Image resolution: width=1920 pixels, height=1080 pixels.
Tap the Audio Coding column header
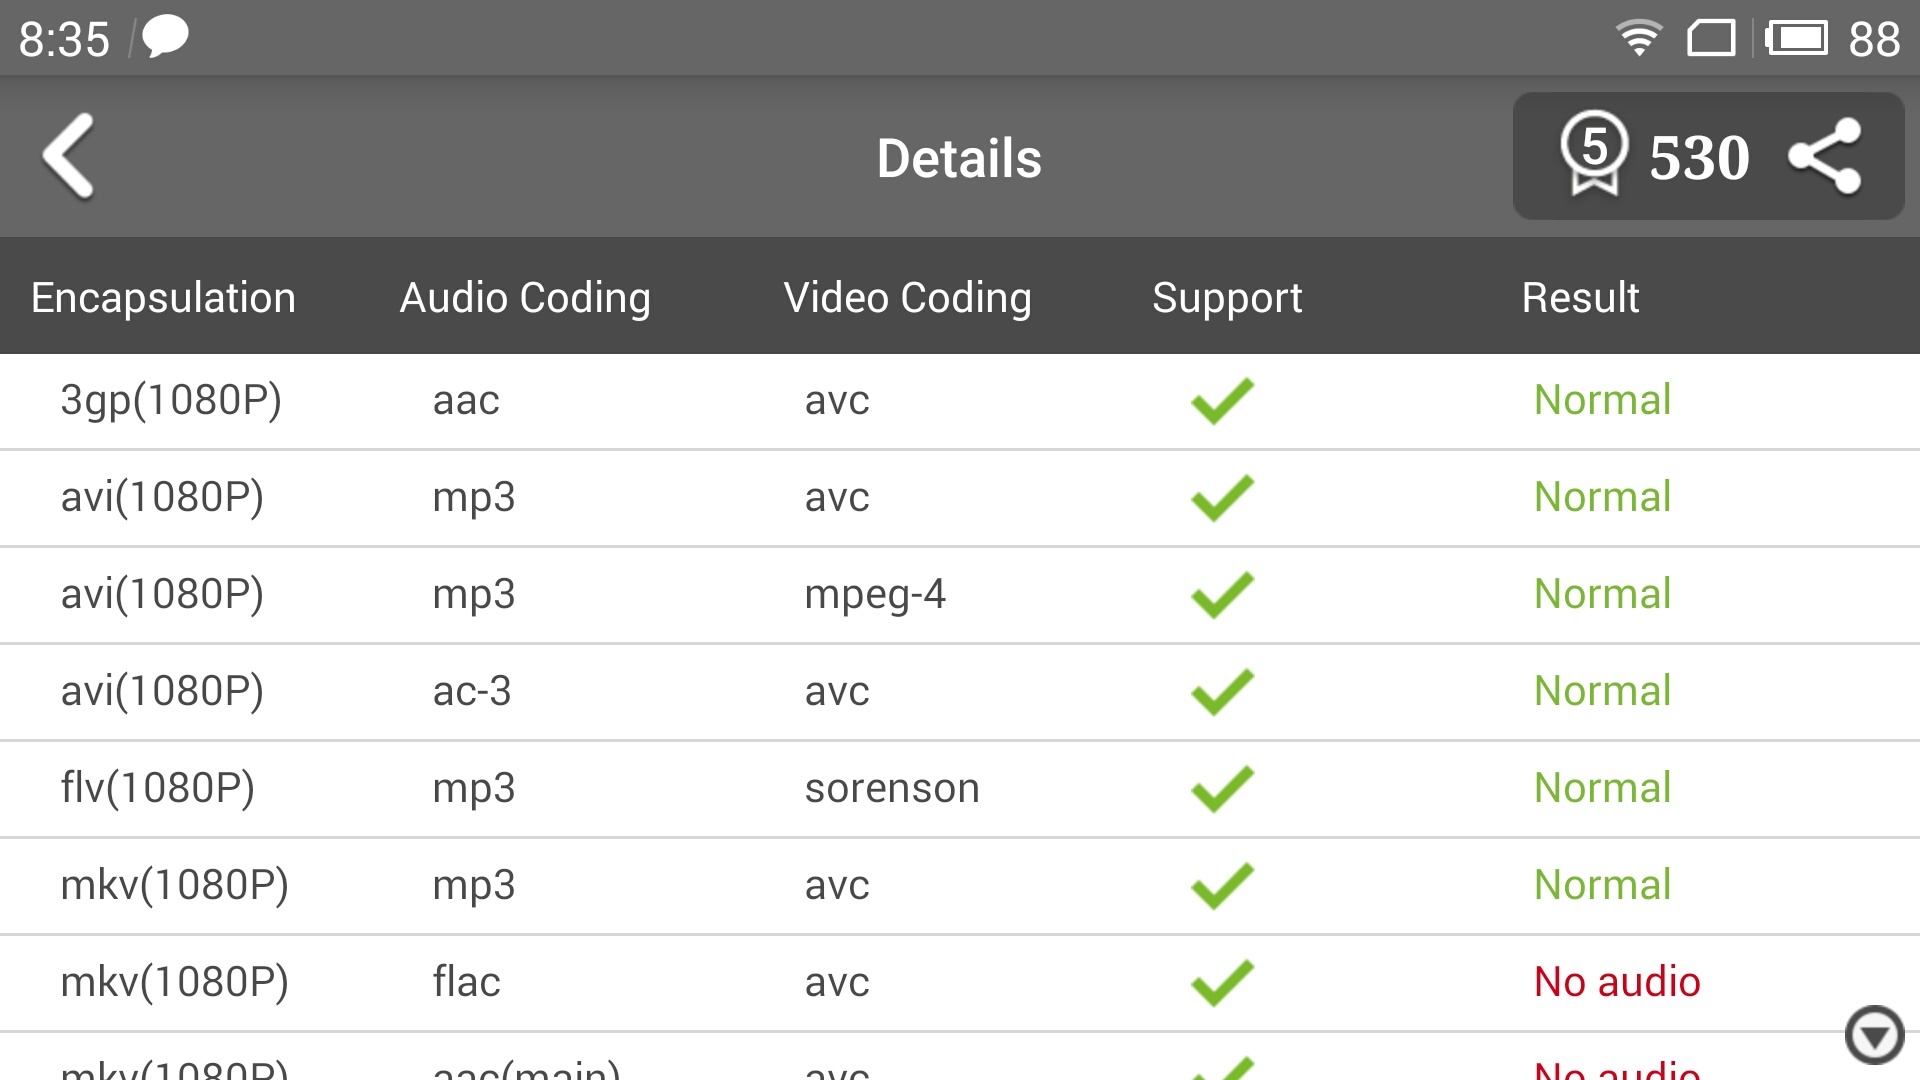pyautogui.click(x=525, y=297)
